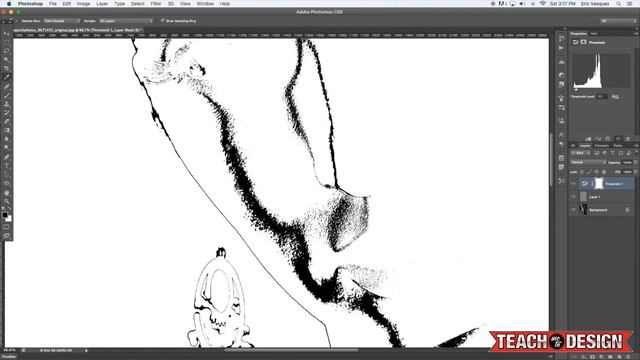Viewport: 640px width, 360px height.
Task: Select the Type tool
Action: coord(7,166)
